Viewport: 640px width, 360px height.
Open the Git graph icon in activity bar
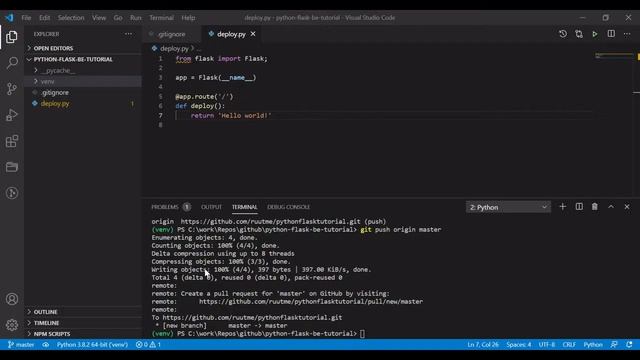point(12,193)
